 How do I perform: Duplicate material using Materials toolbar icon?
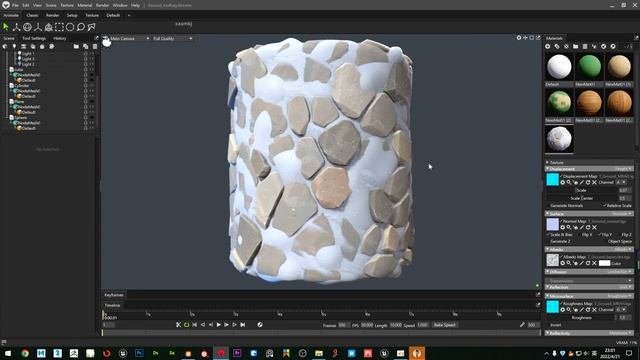[x=557, y=47]
